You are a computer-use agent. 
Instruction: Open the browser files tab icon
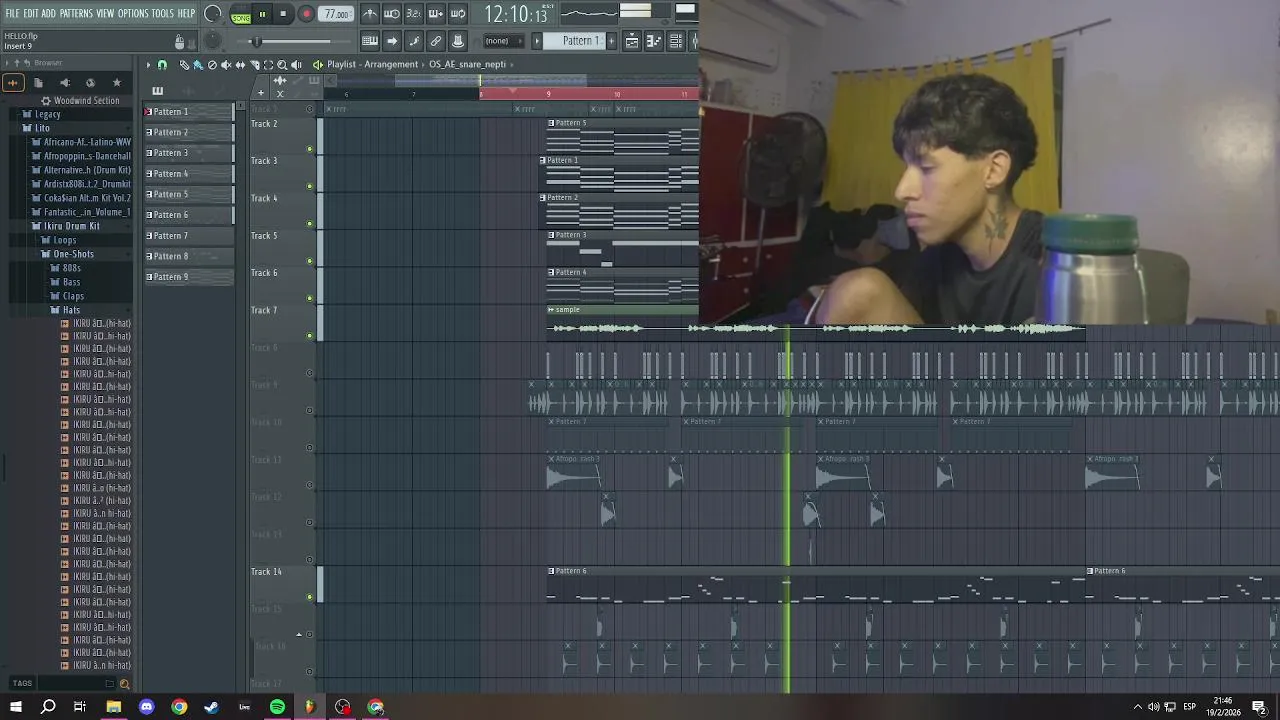click(38, 82)
